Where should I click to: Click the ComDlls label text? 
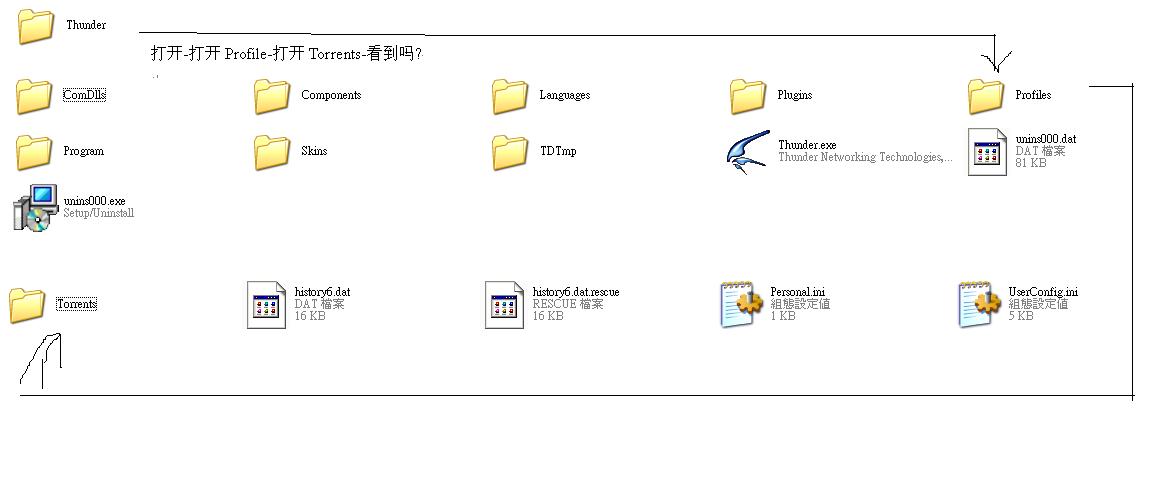click(84, 95)
